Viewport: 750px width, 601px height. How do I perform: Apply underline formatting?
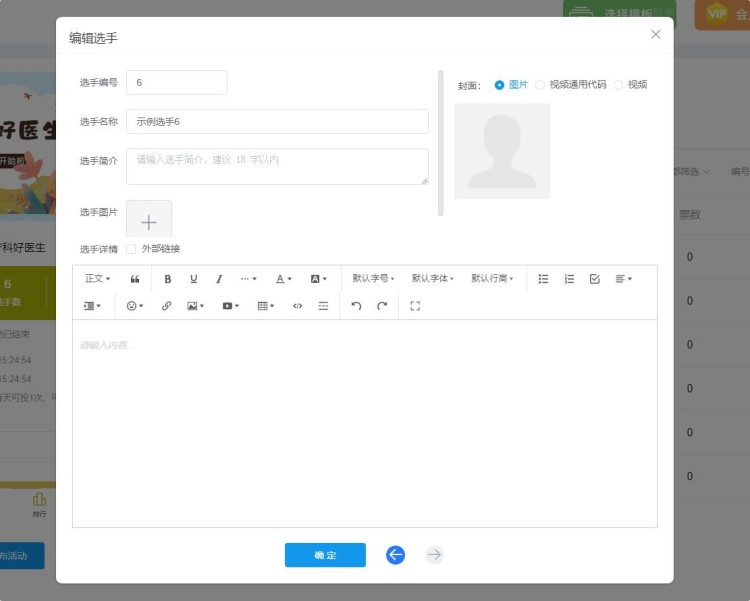point(193,279)
